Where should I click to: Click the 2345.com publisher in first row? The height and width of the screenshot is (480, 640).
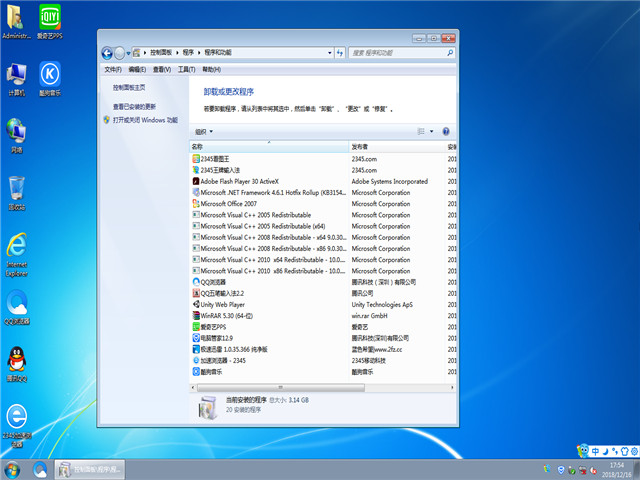pyautogui.click(x=364, y=159)
